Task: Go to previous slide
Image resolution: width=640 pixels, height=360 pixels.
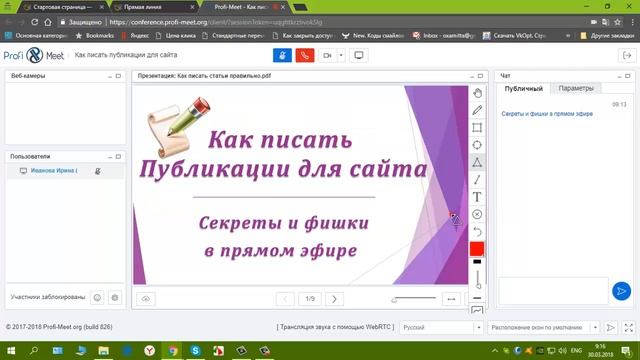Action: 285,299
